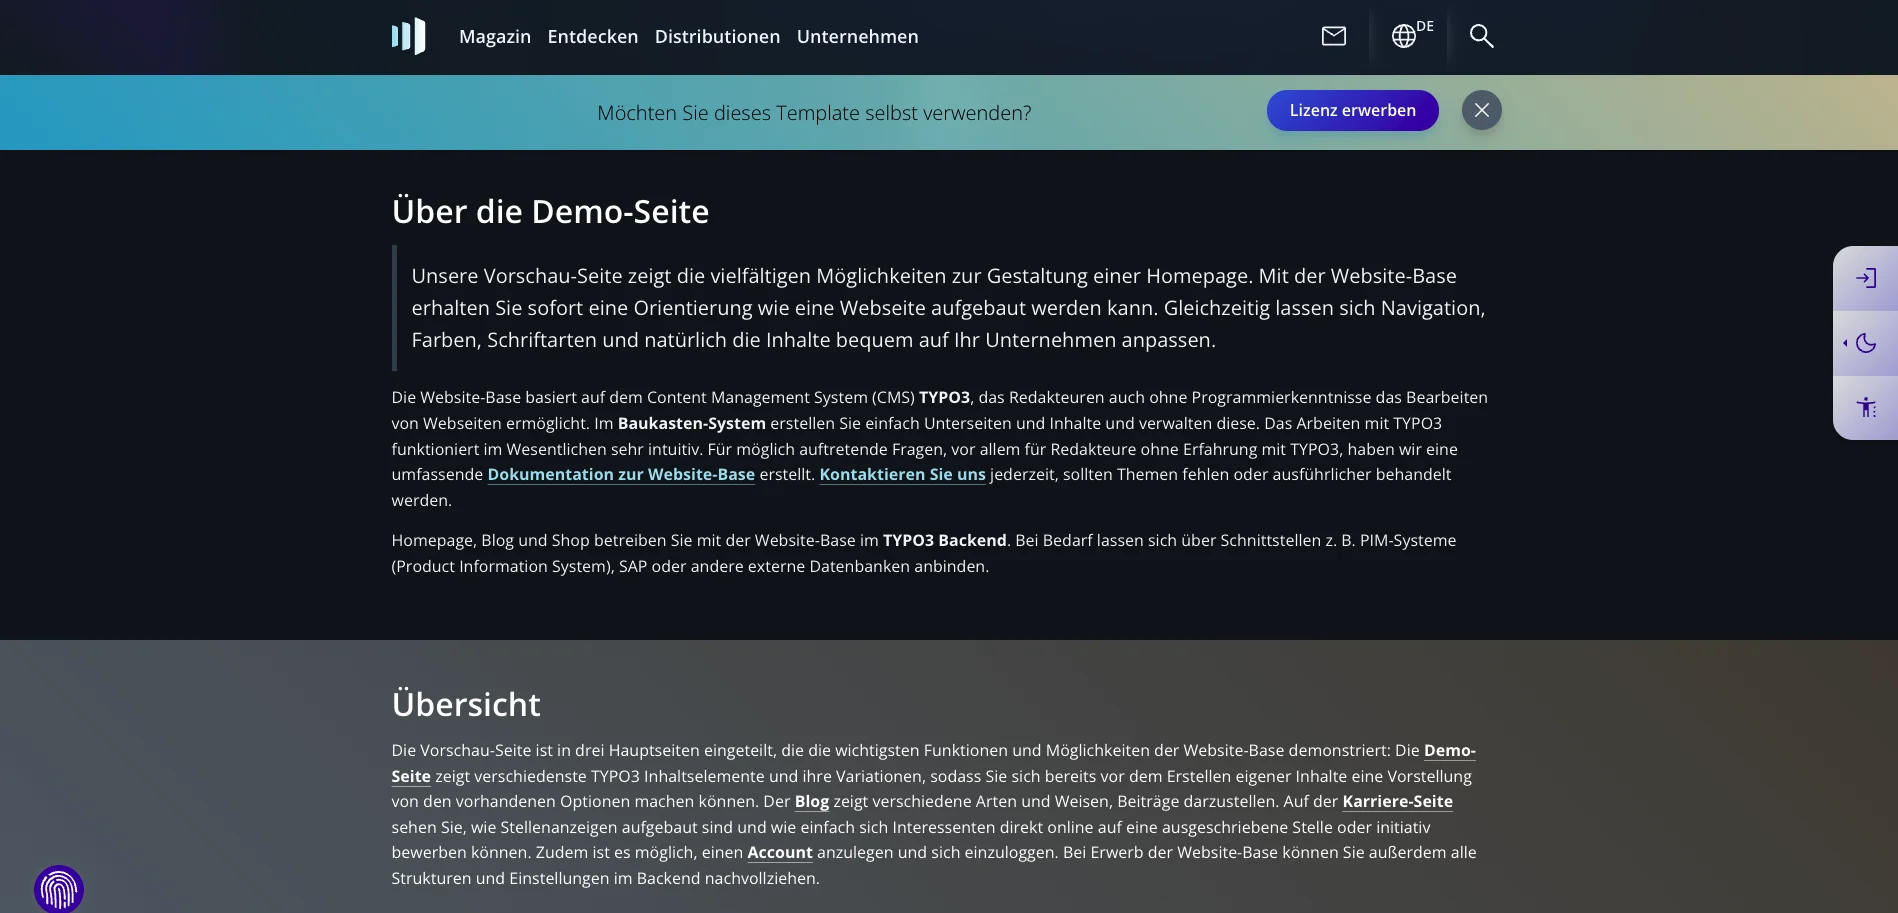1898x913 pixels.
Task: Open fingerprint privacy settings icon
Action: (x=59, y=889)
